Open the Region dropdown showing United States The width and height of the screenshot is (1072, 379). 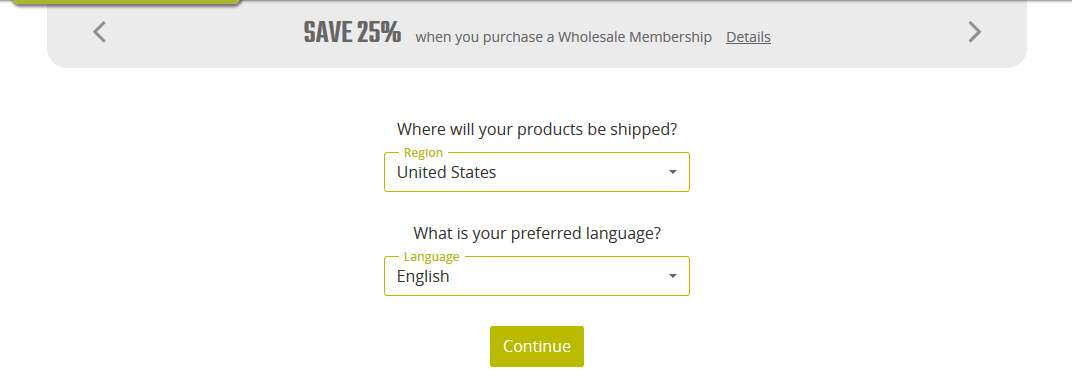click(x=537, y=172)
